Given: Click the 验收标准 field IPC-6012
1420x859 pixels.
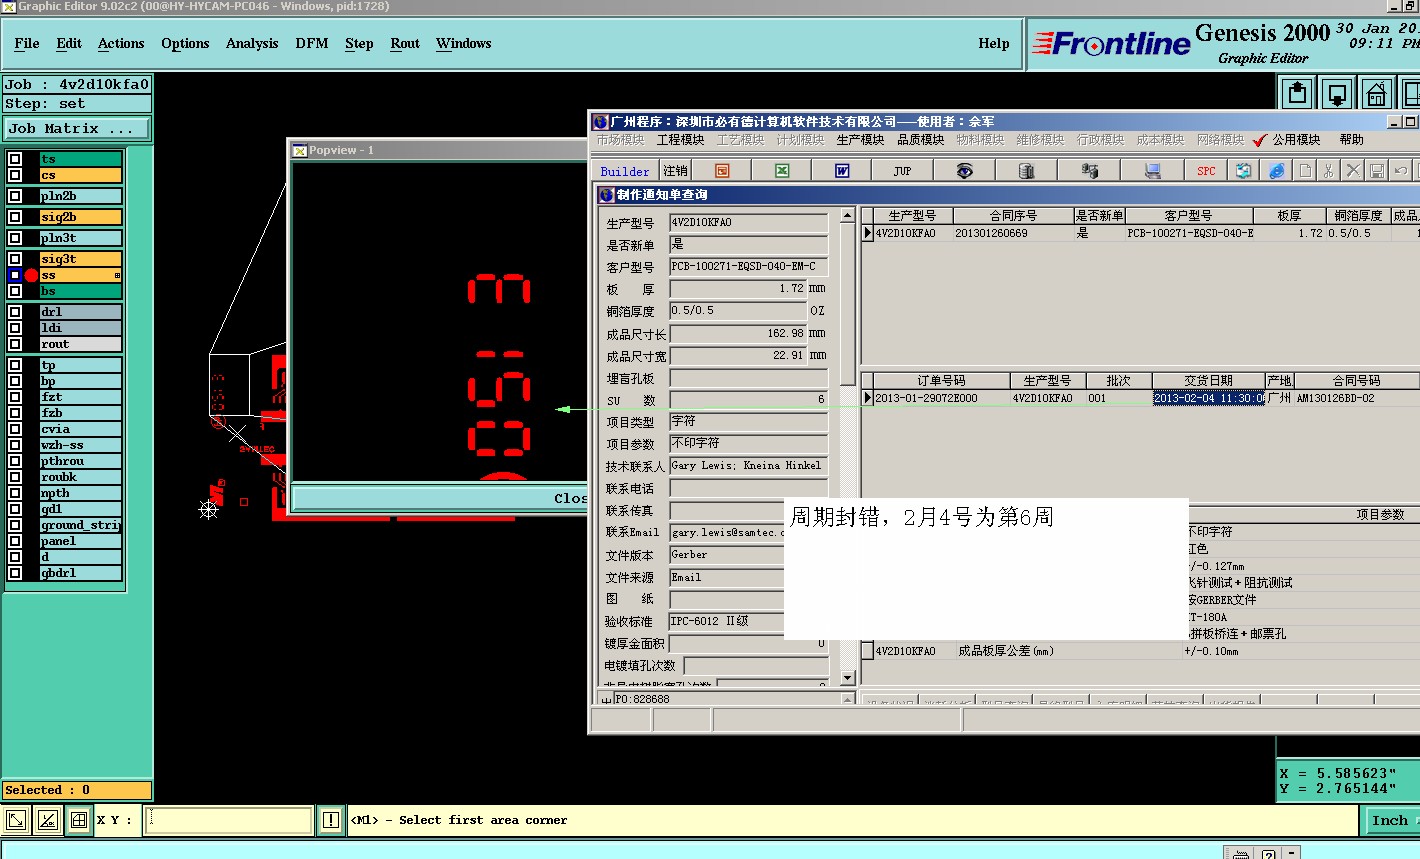Looking at the screenshot, I should (x=726, y=622).
